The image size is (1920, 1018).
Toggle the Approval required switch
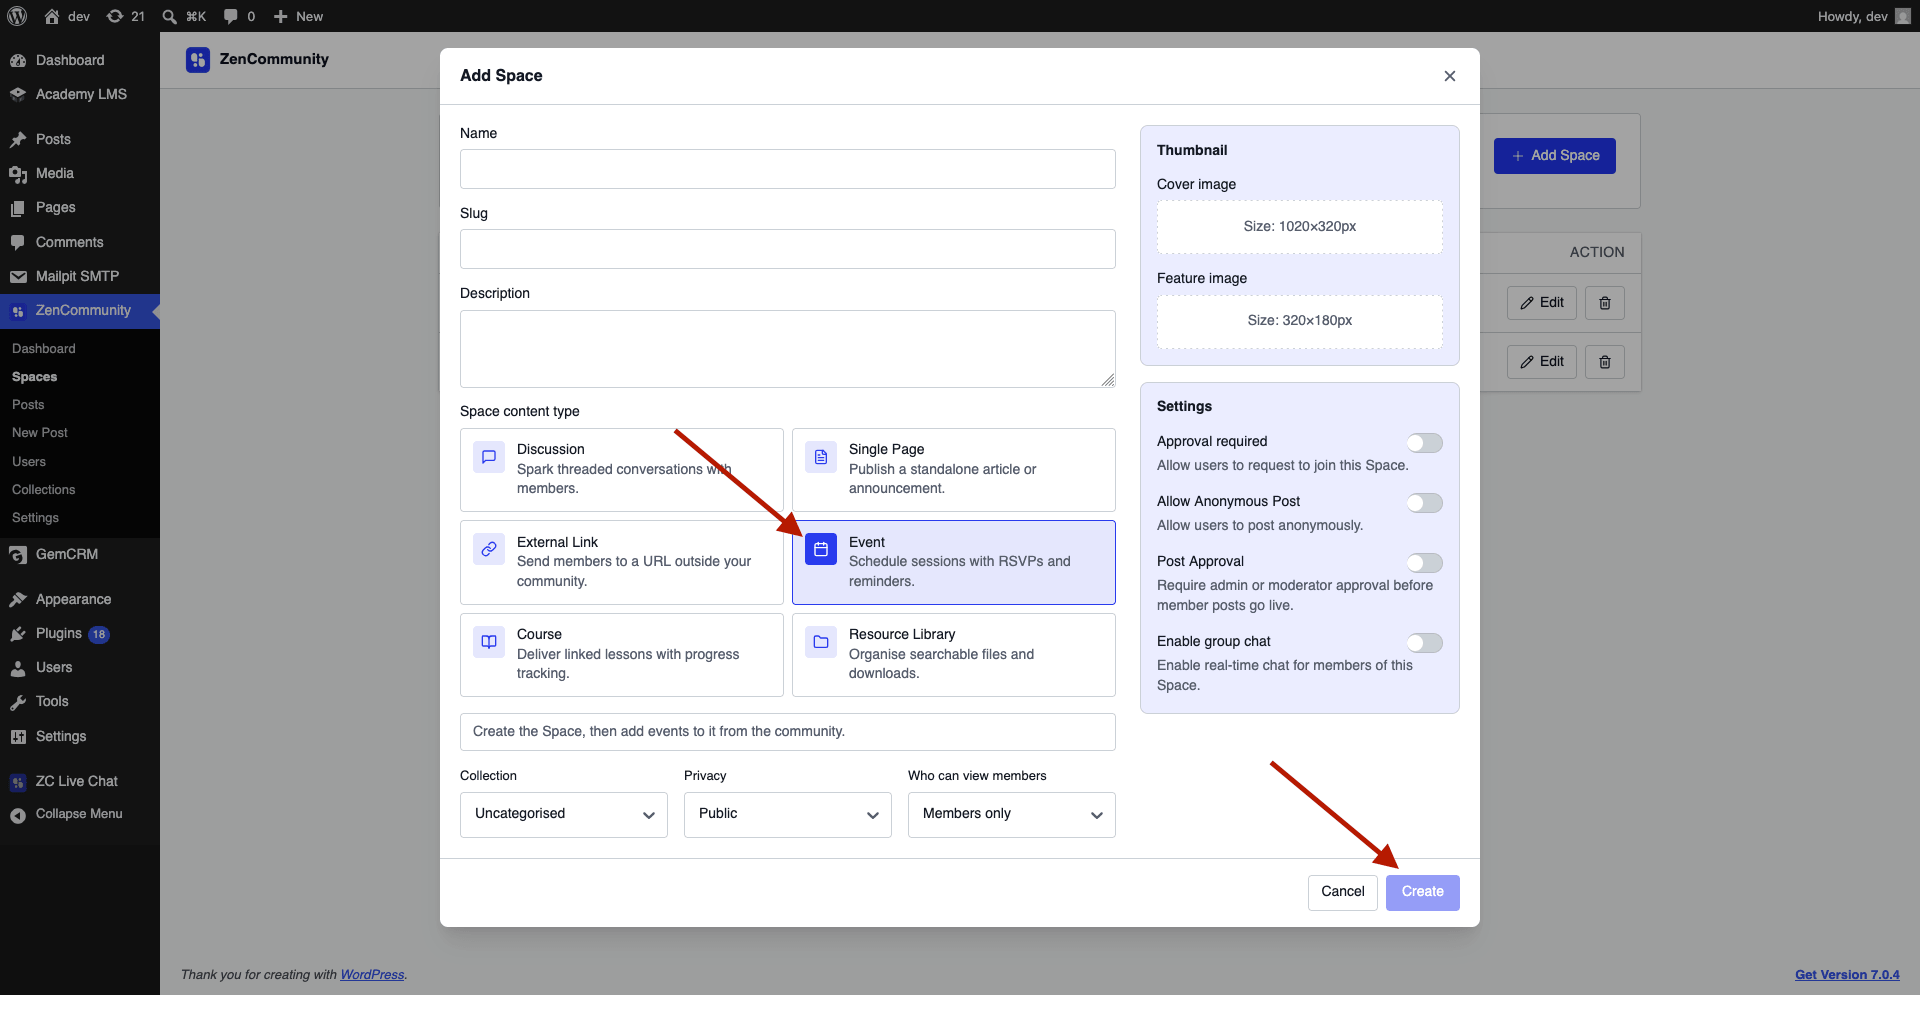click(1425, 443)
